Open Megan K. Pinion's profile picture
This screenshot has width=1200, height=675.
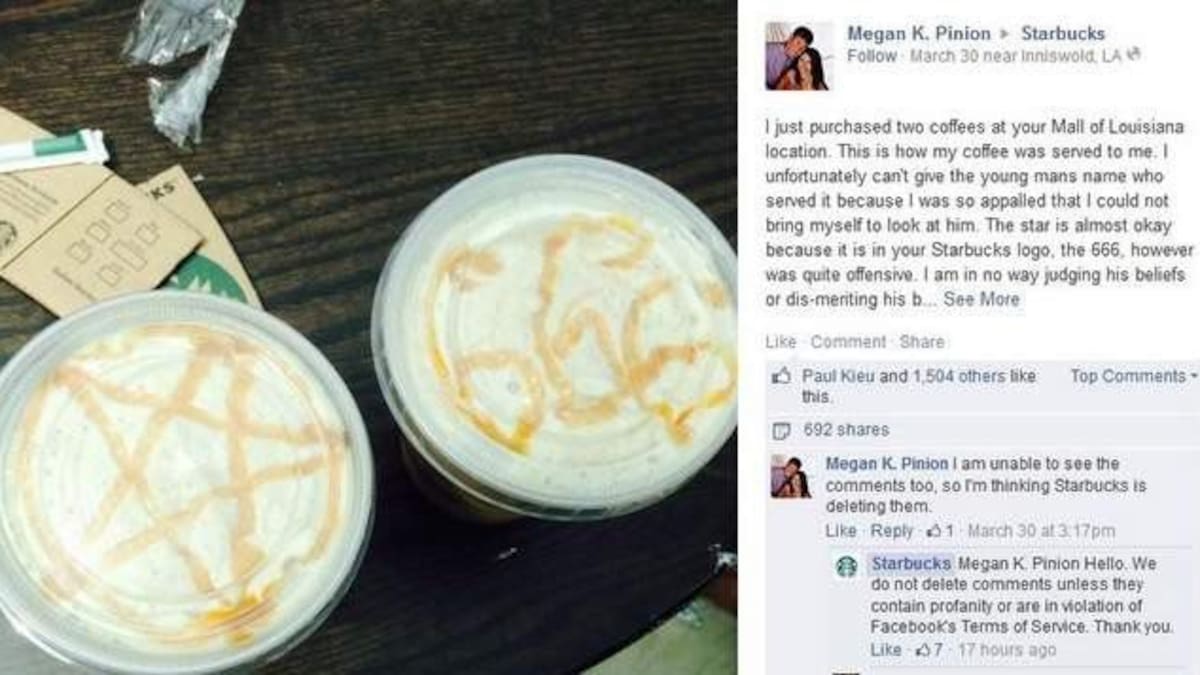[799, 56]
